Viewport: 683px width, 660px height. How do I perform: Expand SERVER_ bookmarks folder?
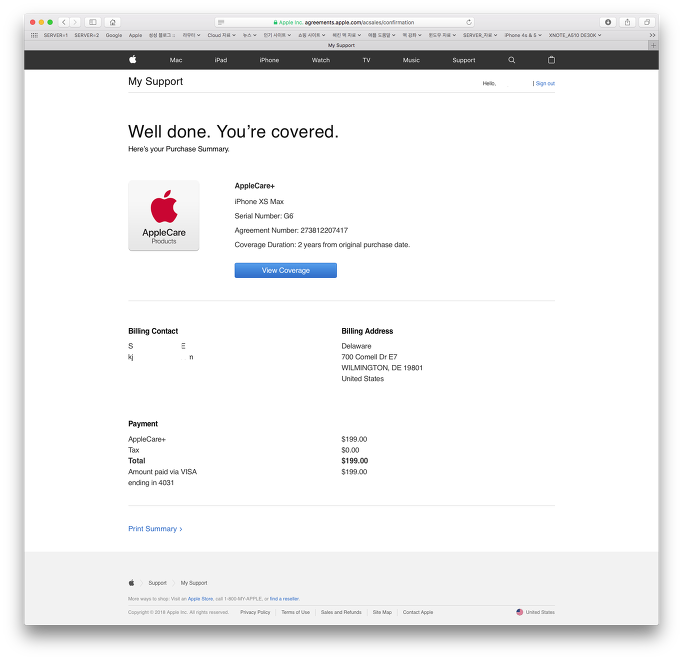pyautogui.click(x=480, y=35)
